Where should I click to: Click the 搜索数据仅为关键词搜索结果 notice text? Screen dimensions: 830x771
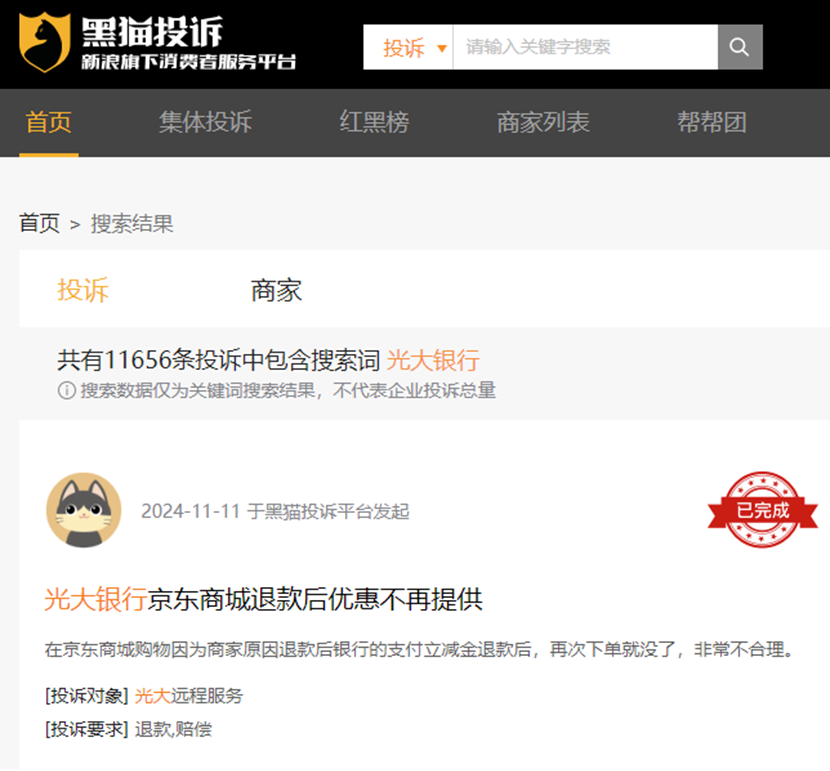coord(288,391)
